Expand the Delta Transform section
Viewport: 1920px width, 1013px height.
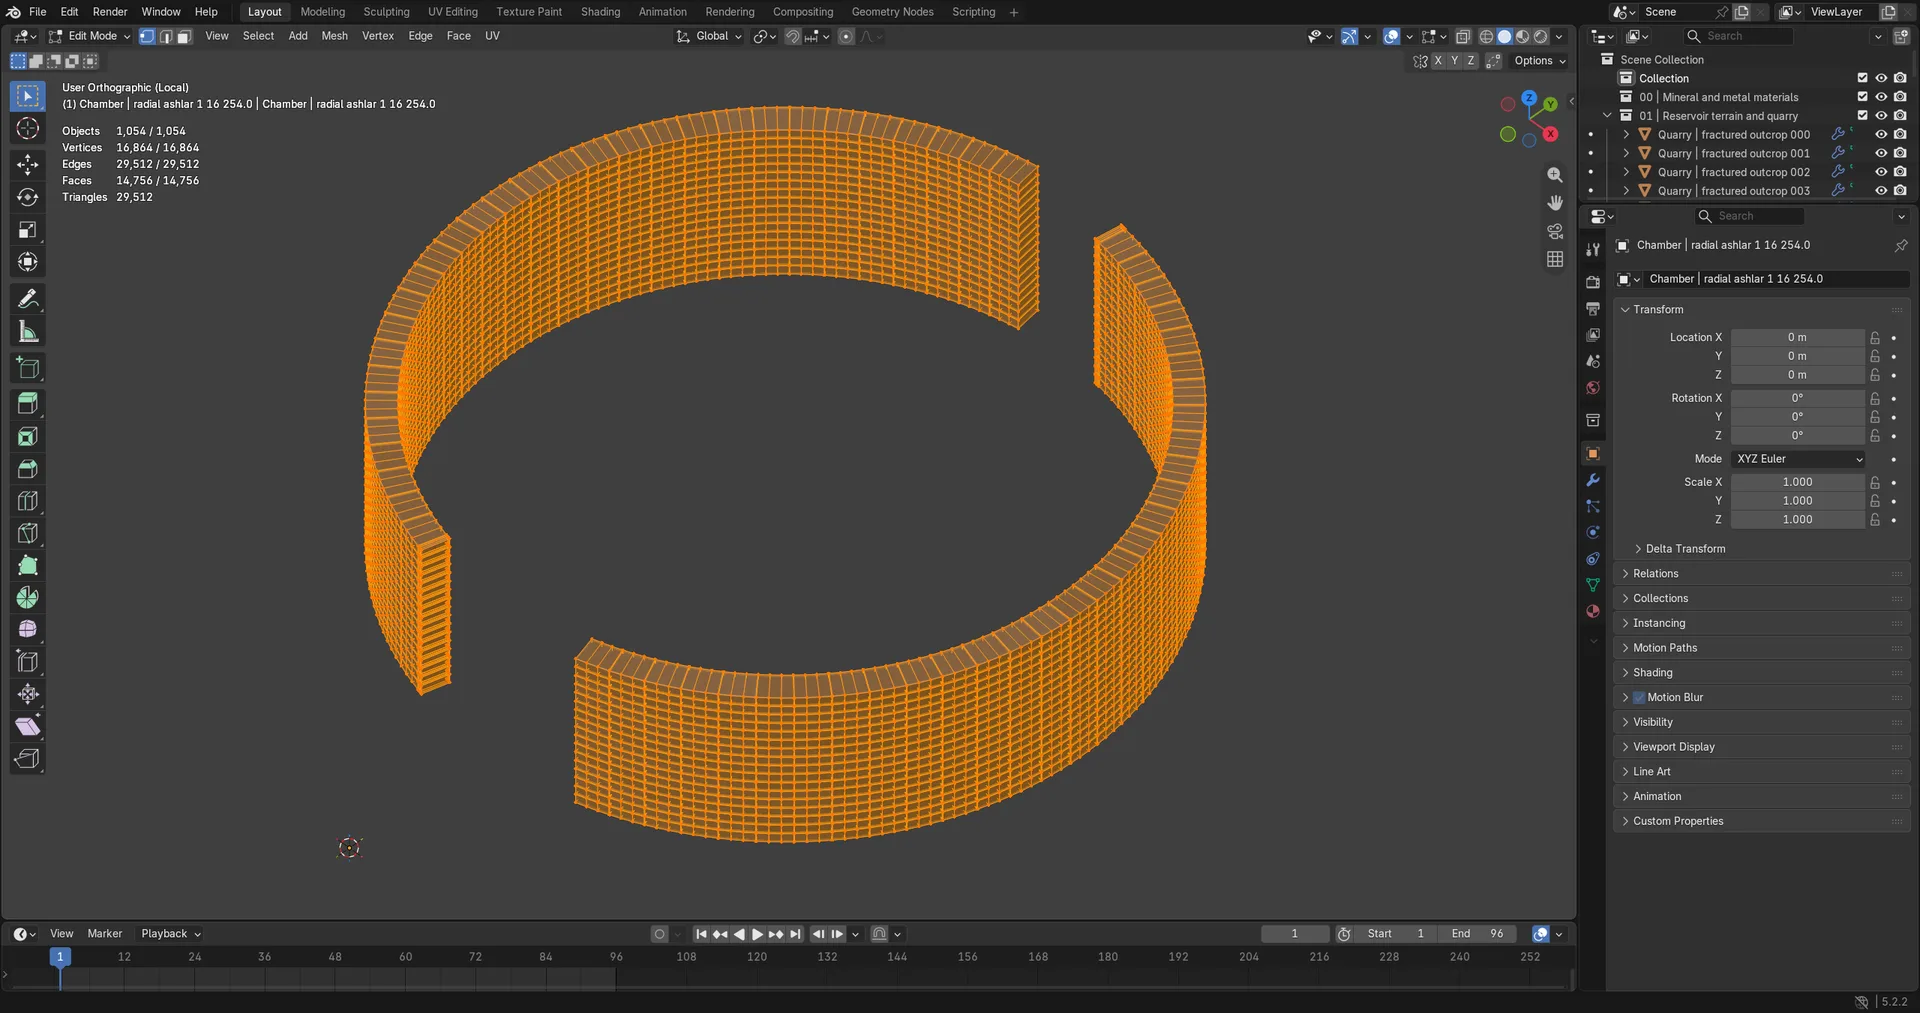click(x=1686, y=549)
